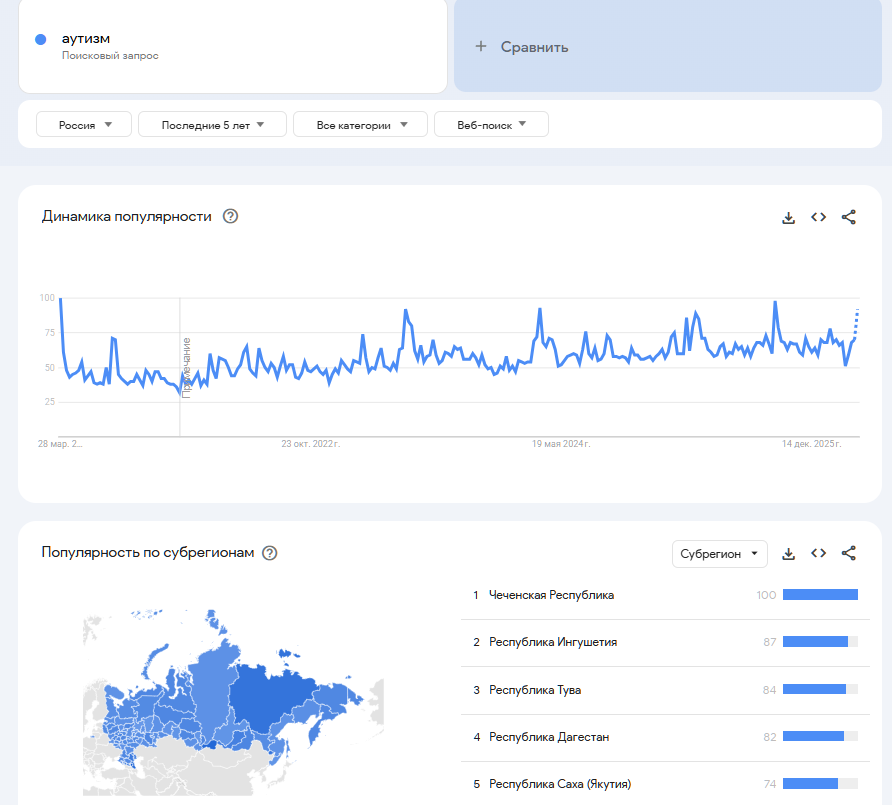Select the аутизм search term card
The height and width of the screenshot is (805, 892).
232,46
